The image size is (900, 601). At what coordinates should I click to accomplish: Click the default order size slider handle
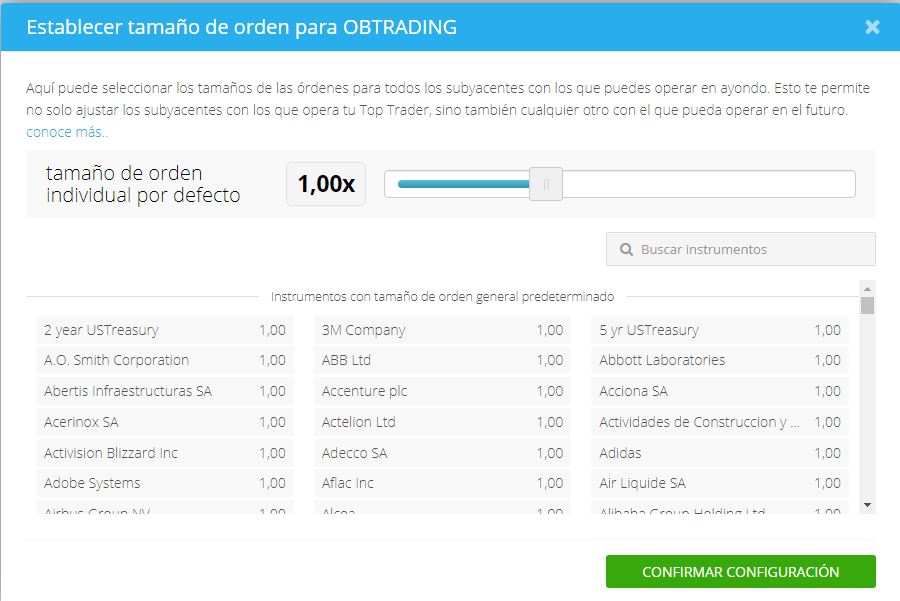point(545,184)
